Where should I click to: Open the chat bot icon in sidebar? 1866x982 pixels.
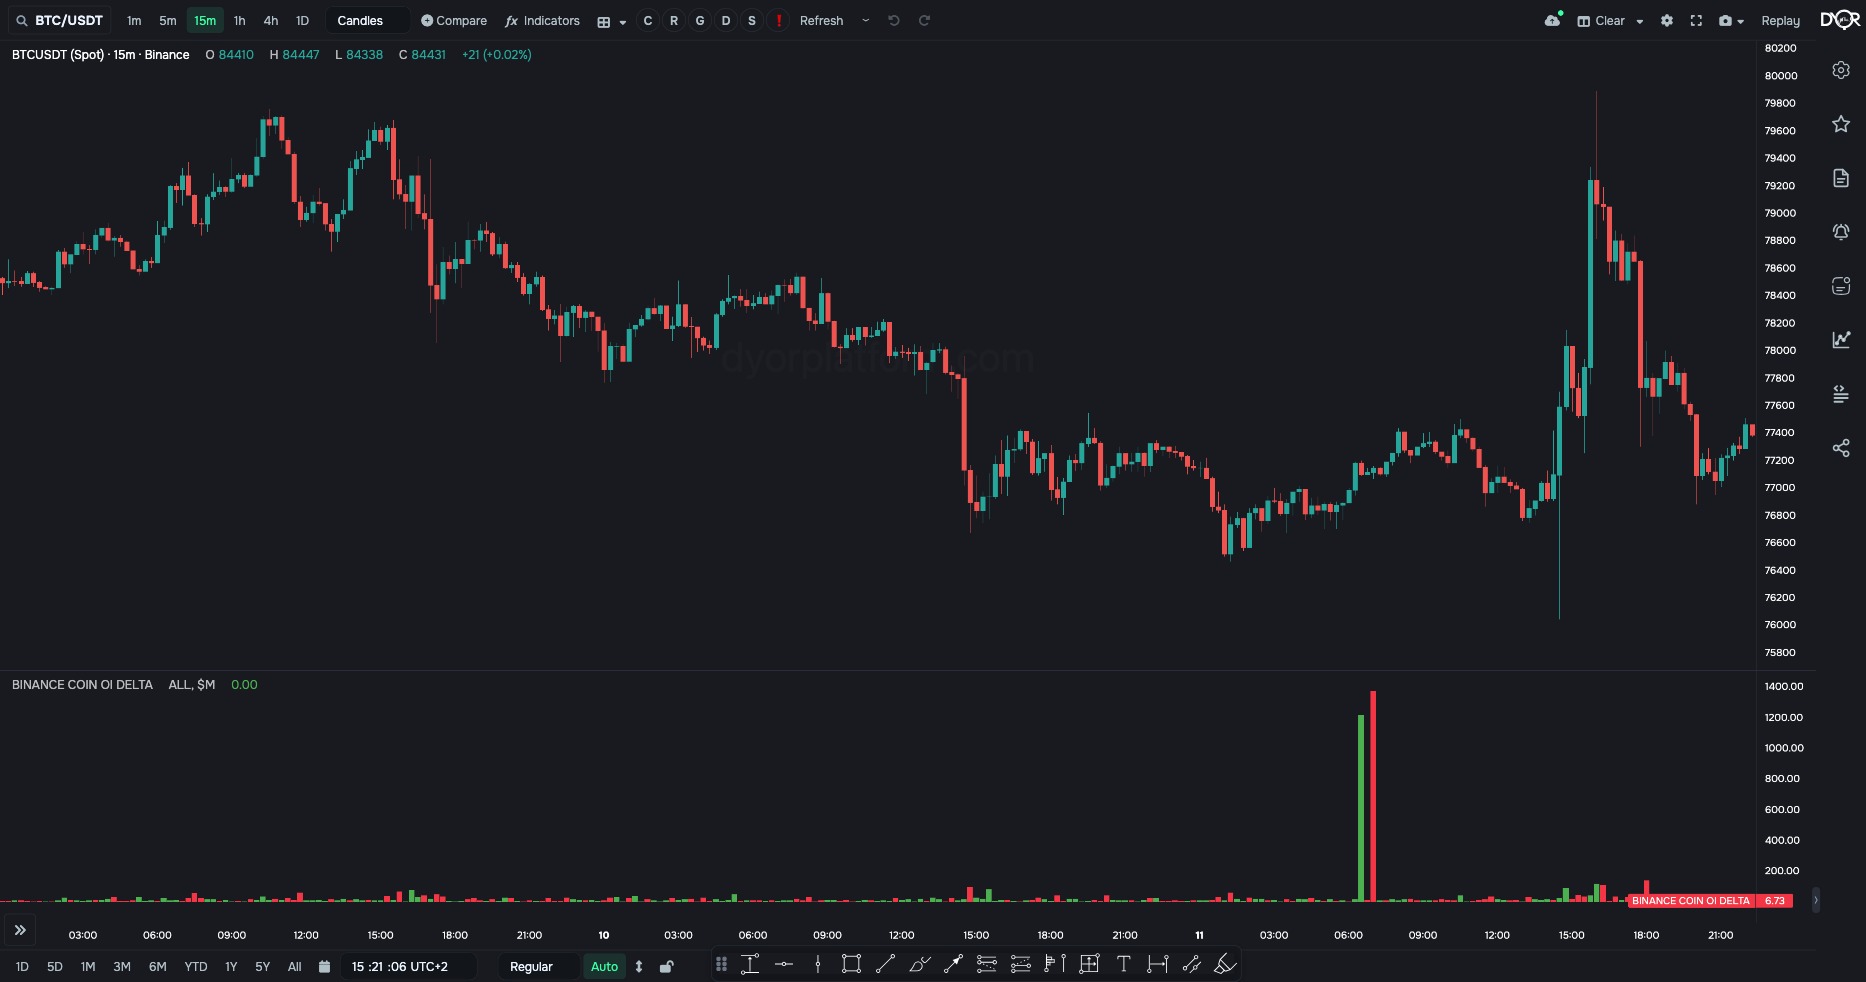[x=1841, y=286]
